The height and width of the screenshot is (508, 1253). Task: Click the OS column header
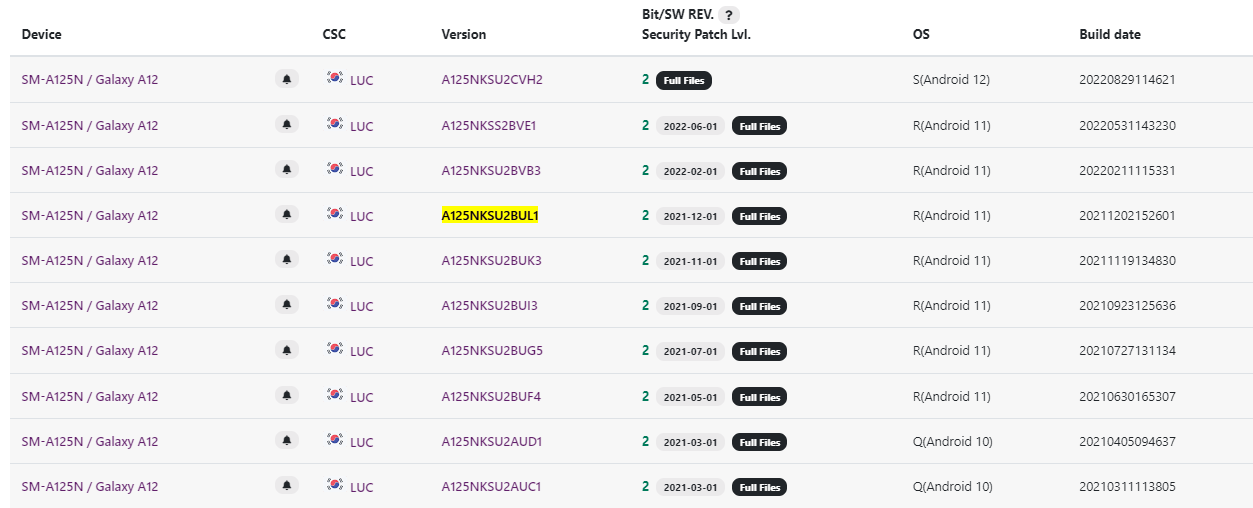[921, 34]
